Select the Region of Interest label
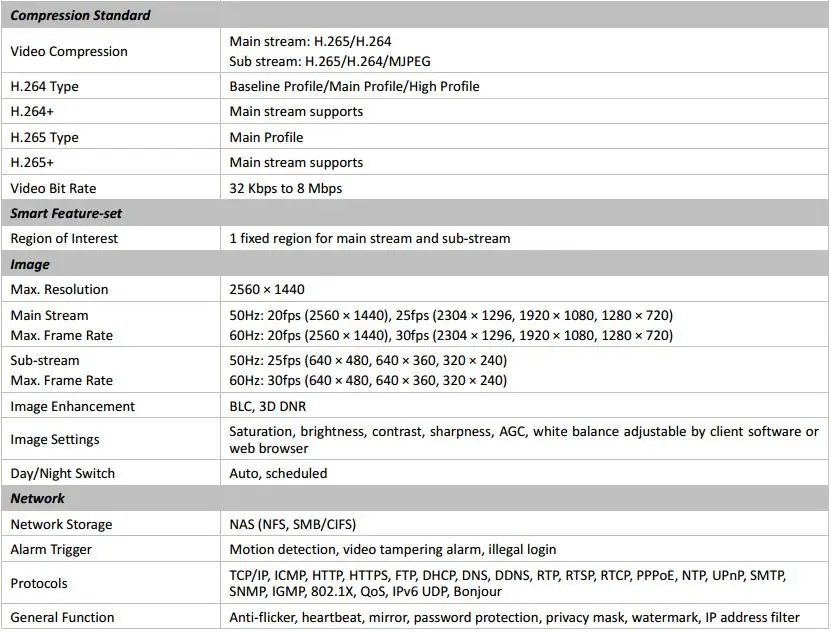This screenshot has width=831, height=632. pos(64,238)
